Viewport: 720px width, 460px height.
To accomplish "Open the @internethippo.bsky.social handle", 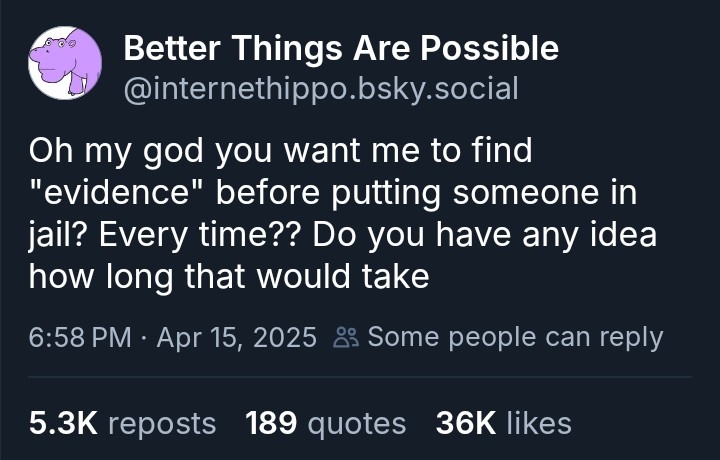I will tap(320, 88).
